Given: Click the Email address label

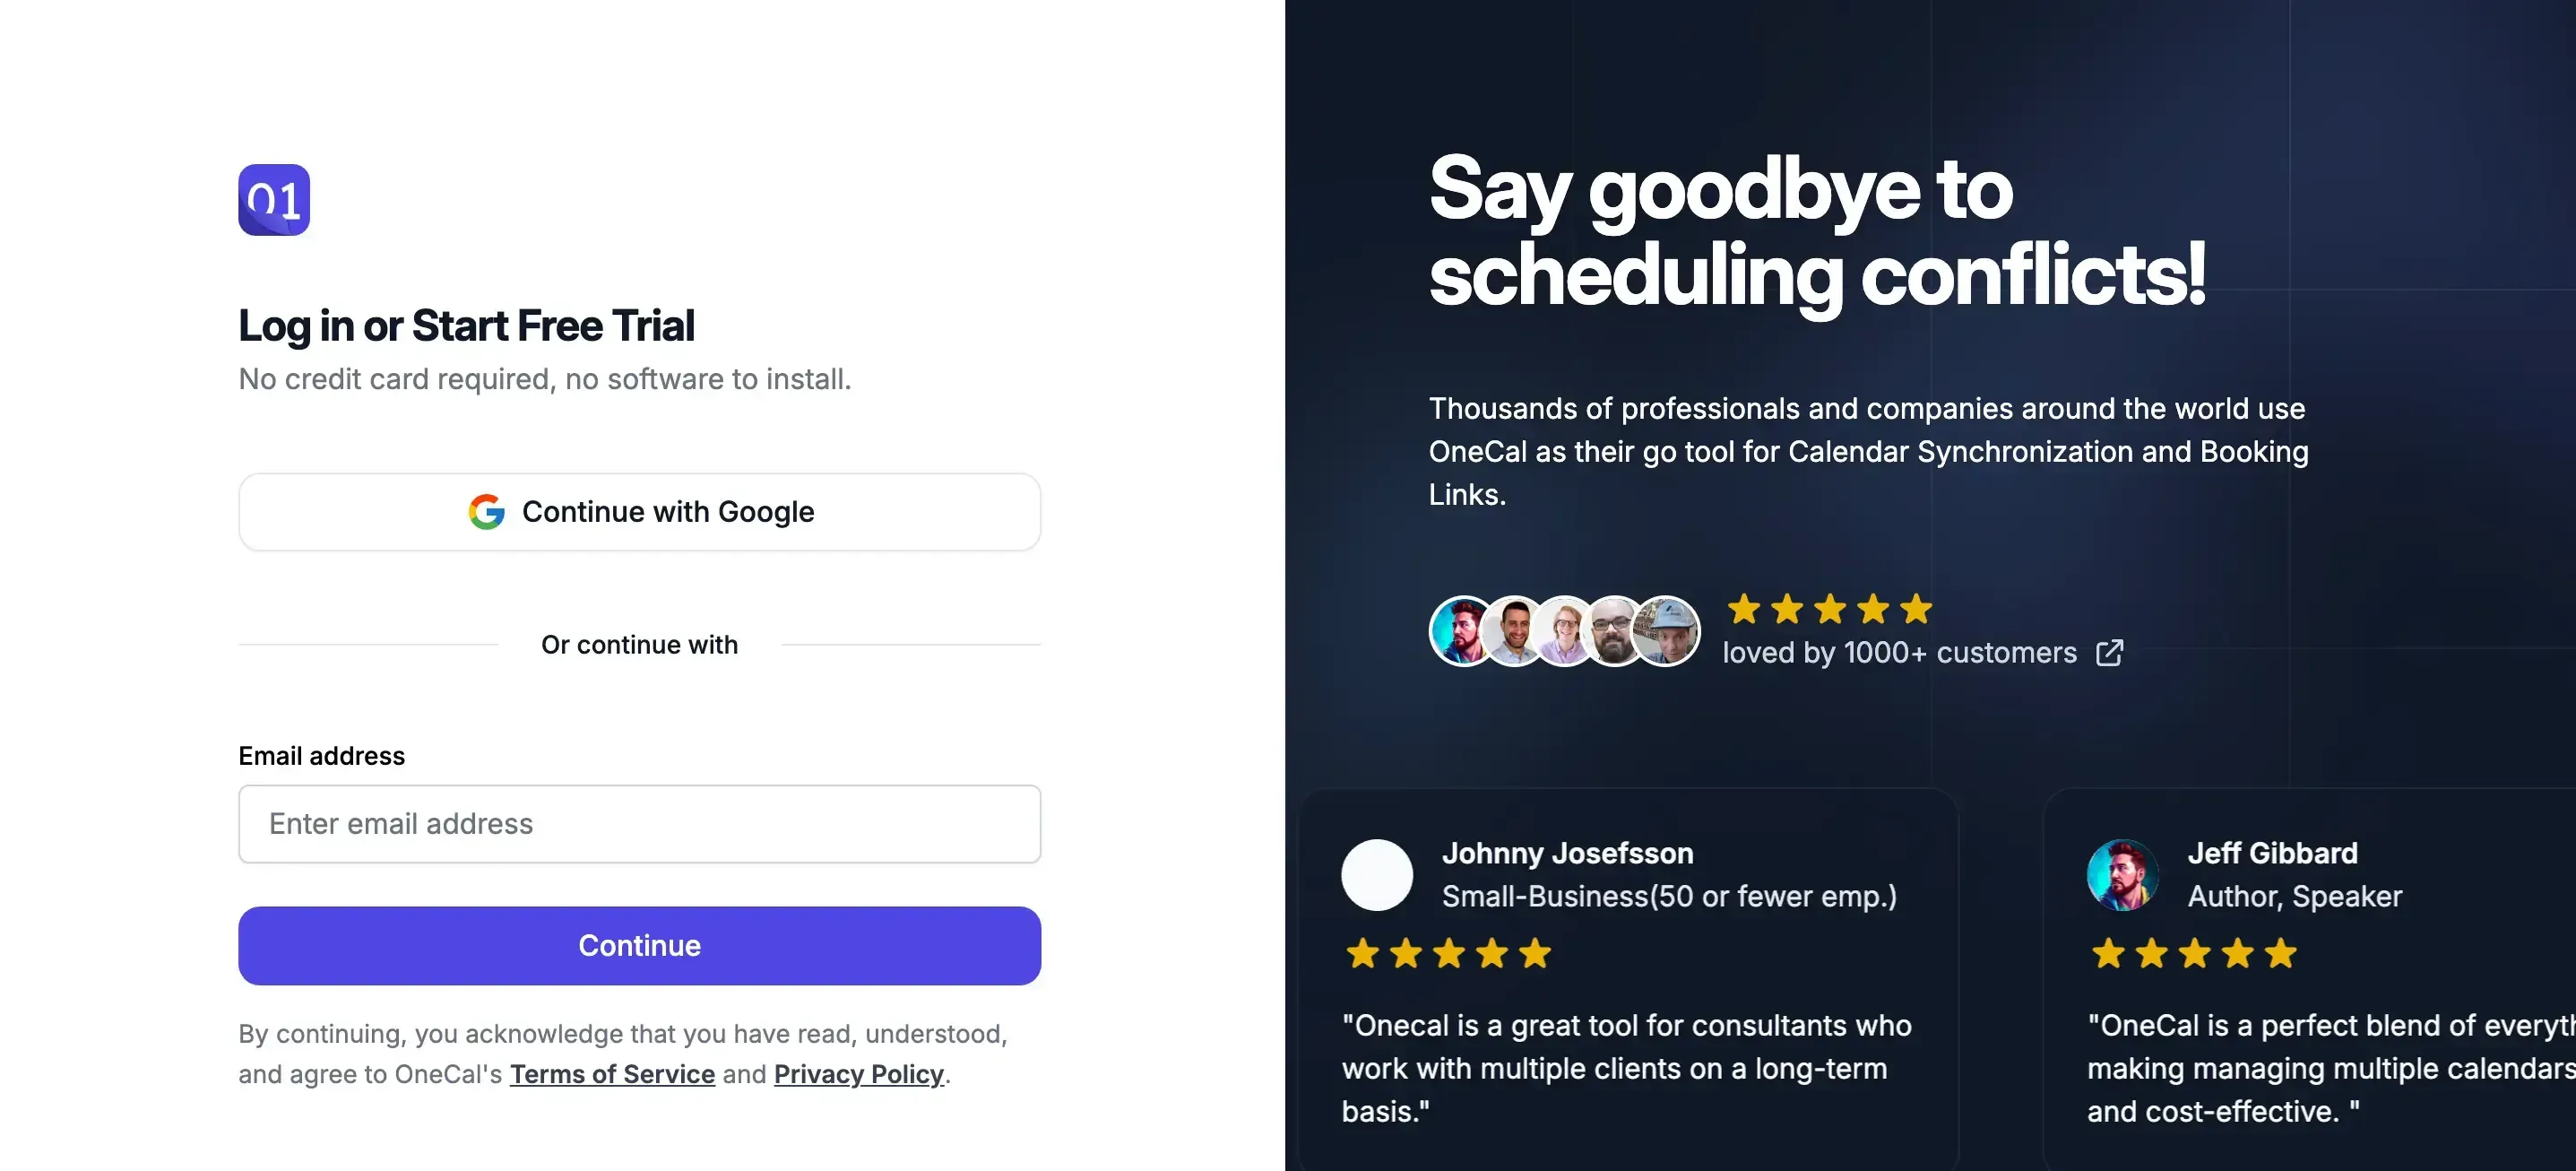Looking at the screenshot, I should tap(321, 756).
